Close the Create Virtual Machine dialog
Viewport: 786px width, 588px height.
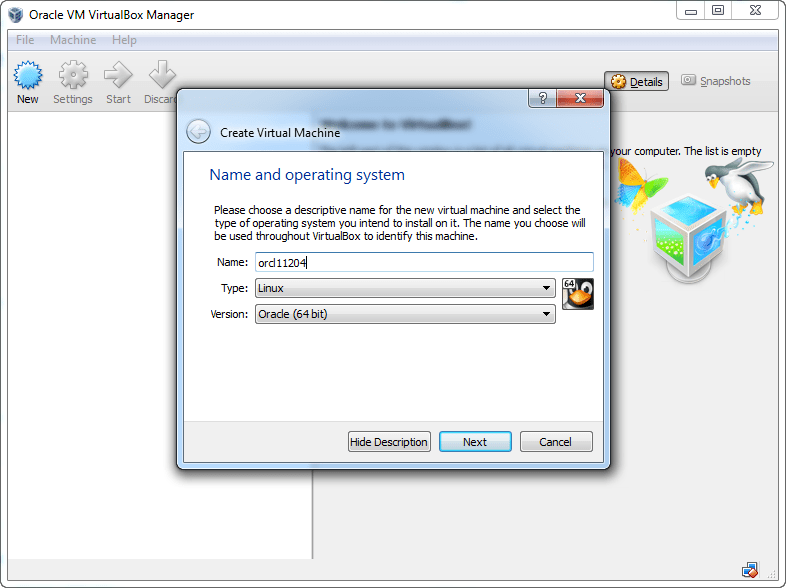click(x=580, y=98)
